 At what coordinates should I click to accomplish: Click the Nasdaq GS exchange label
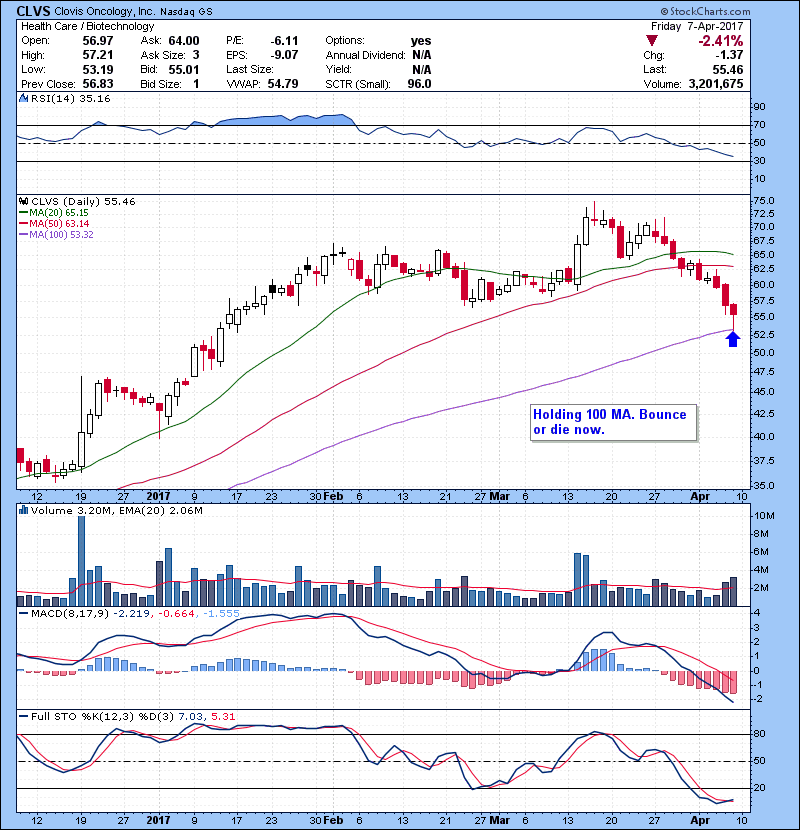(x=186, y=12)
